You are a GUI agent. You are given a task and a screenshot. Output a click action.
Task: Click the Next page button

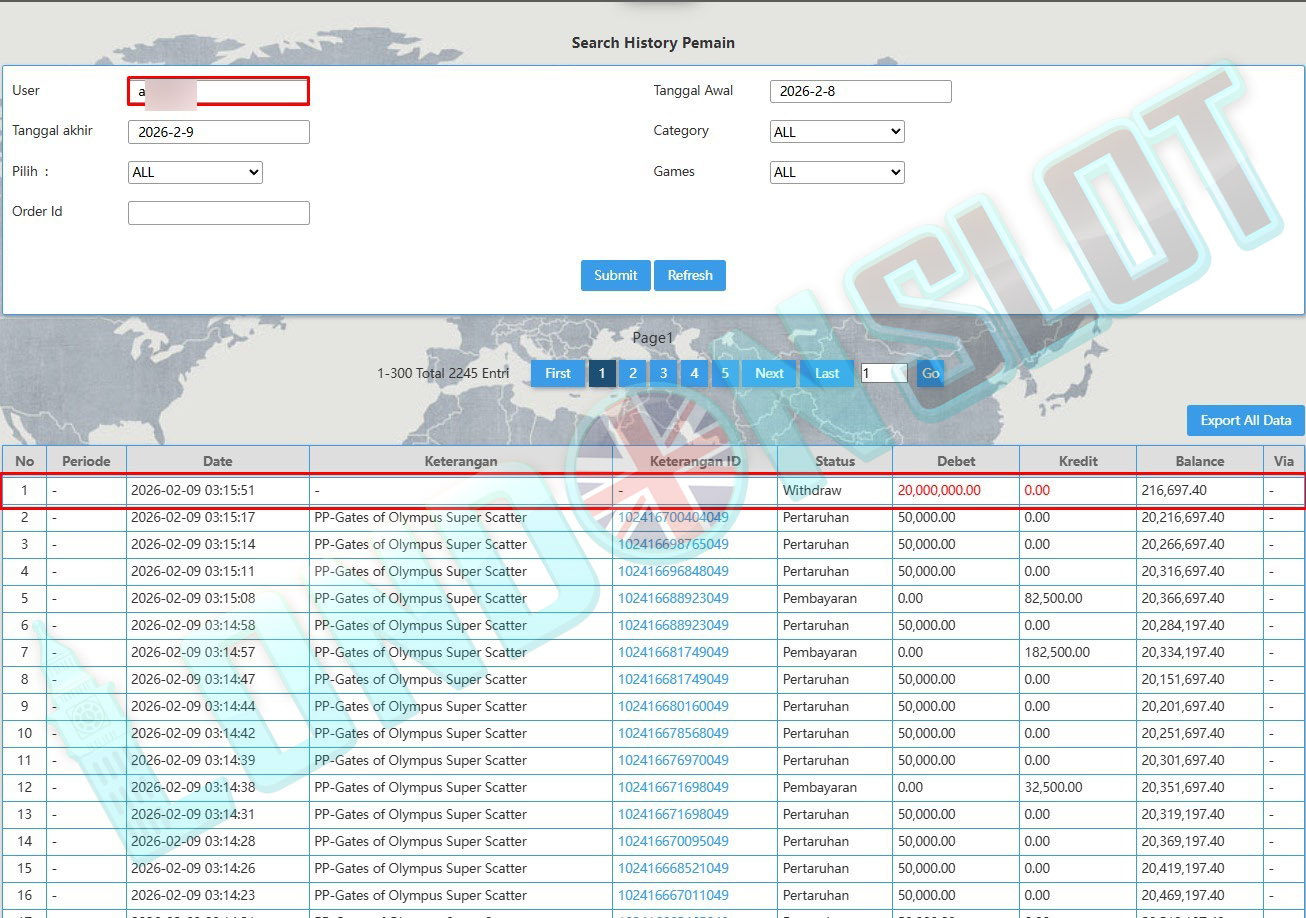tap(769, 373)
